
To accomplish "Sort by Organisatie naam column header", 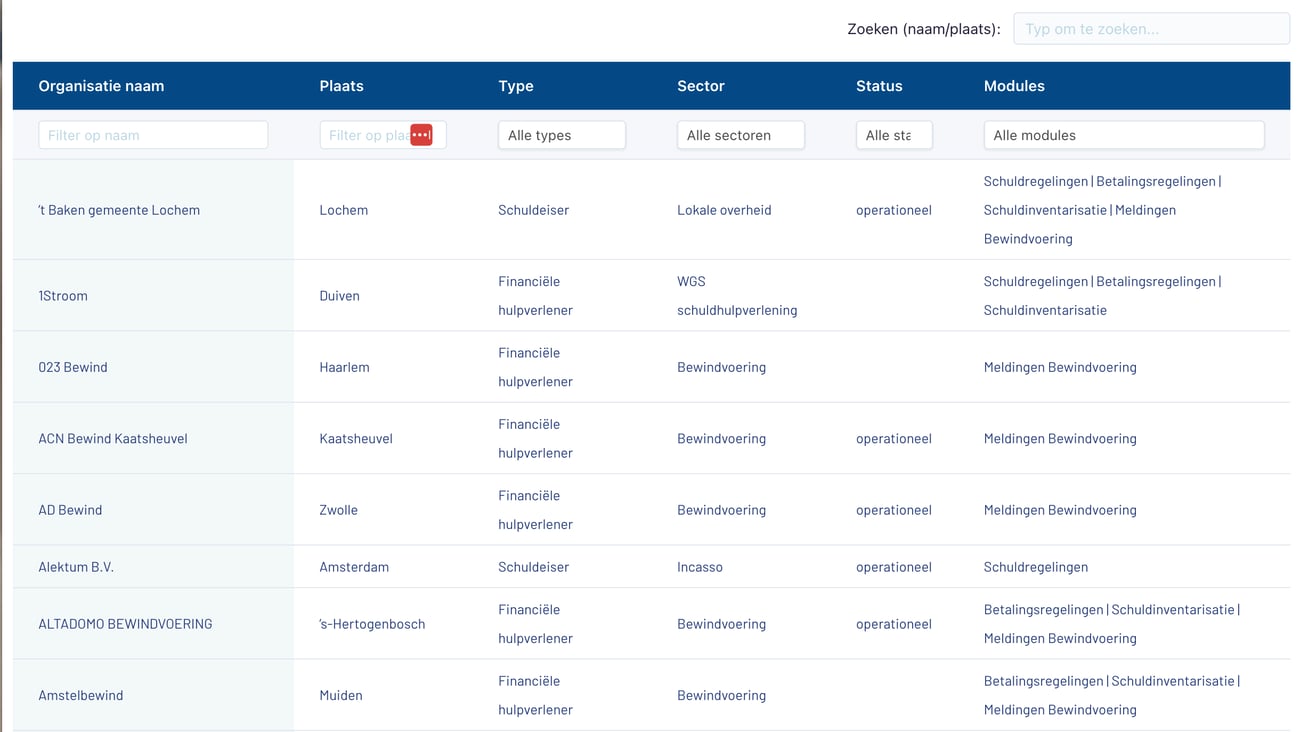I will 101,86.
